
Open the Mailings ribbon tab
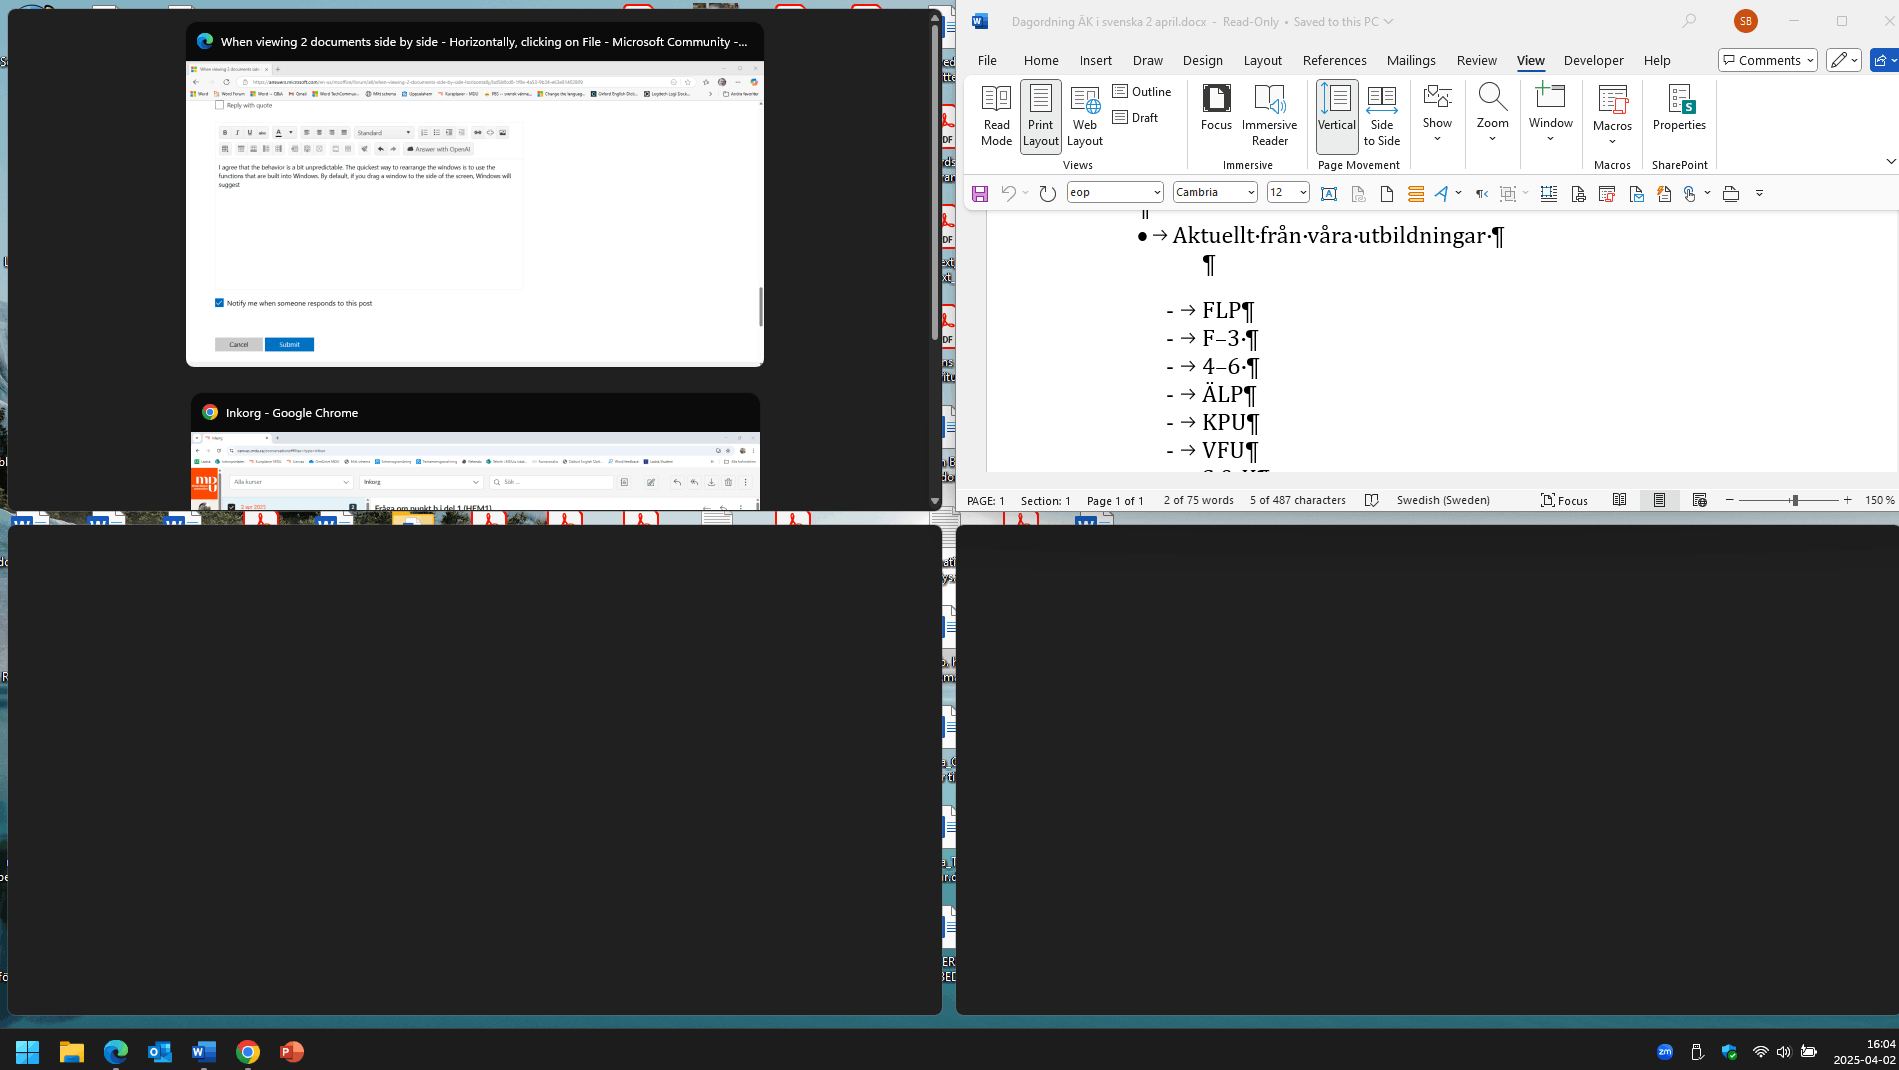coord(1411,60)
